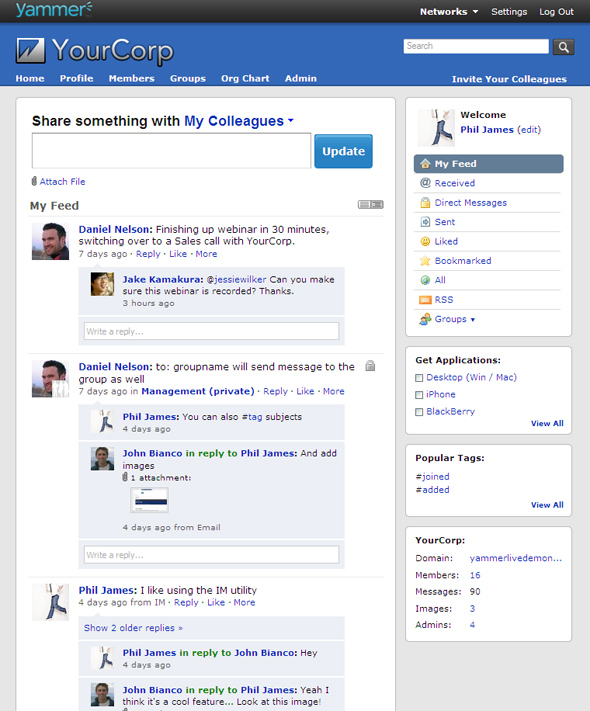
Task: Open the #joined tag
Action: click(x=433, y=477)
